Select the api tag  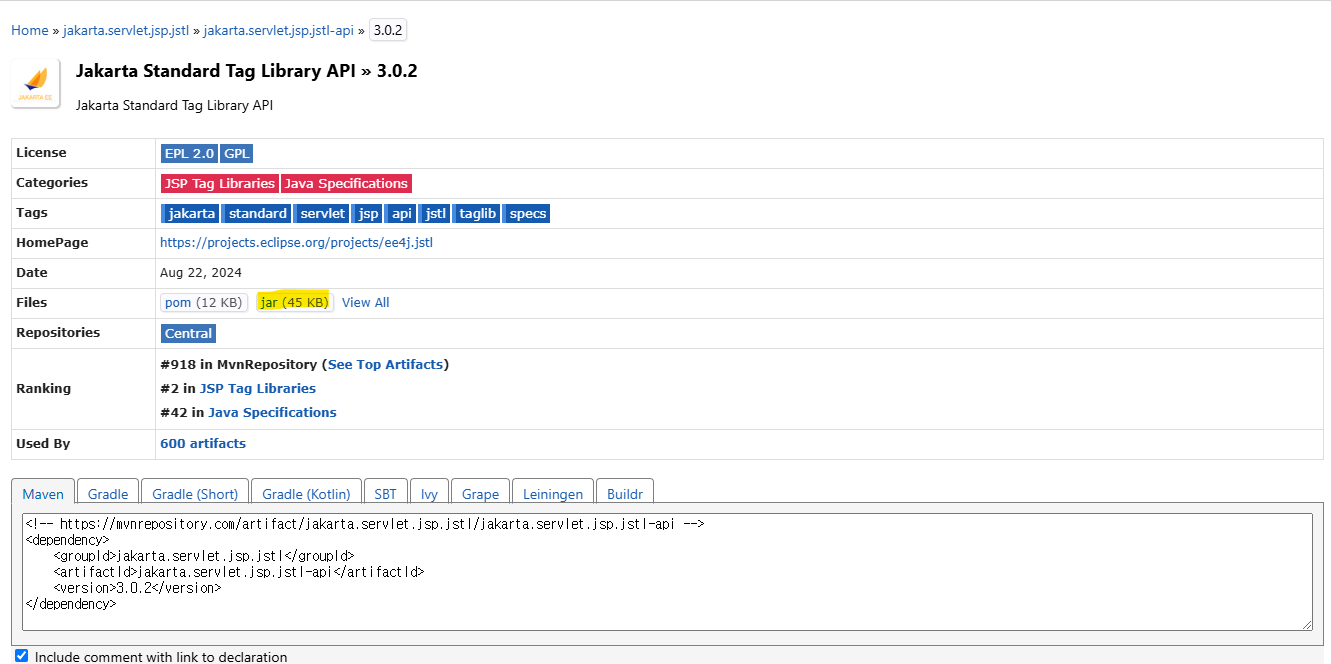[401, 213]
